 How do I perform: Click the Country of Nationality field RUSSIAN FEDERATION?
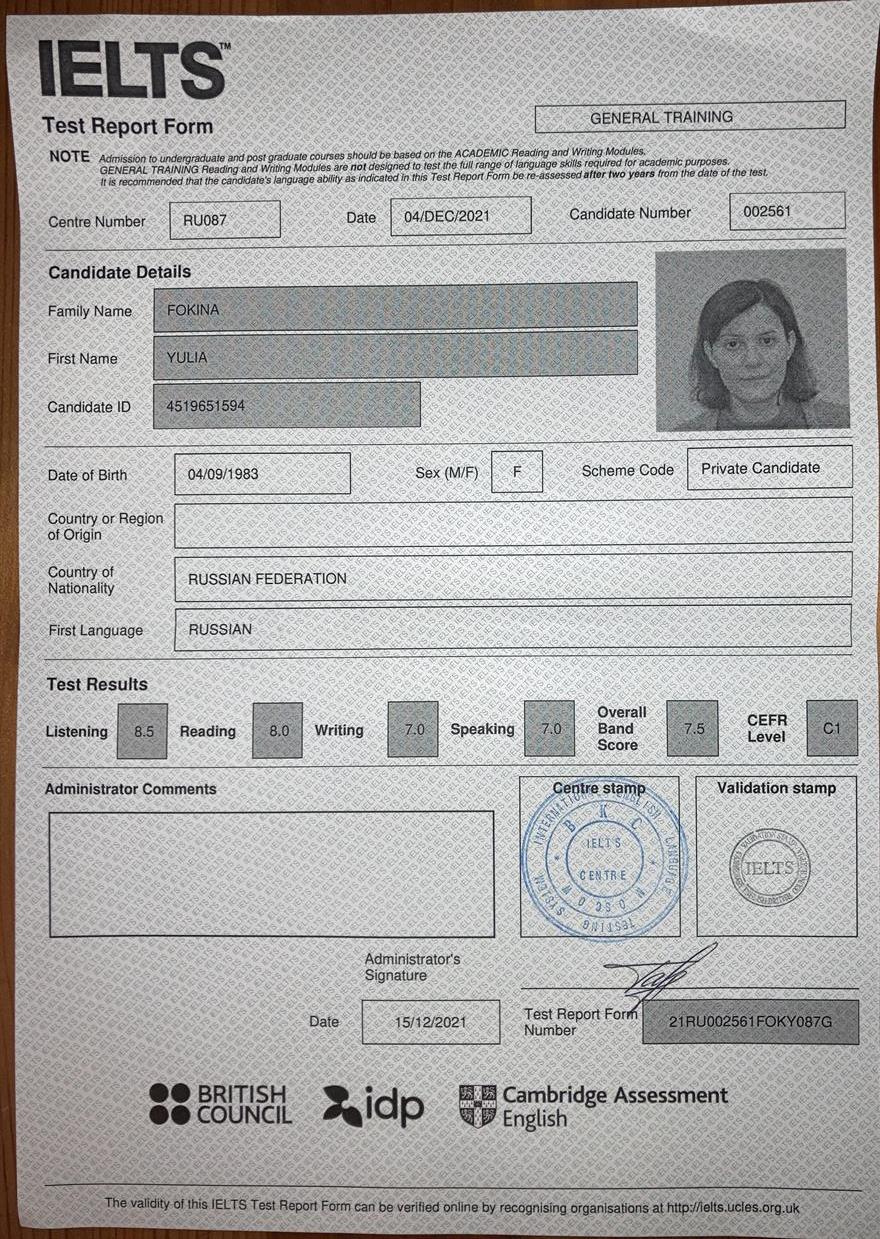click(x=514, y=577)
